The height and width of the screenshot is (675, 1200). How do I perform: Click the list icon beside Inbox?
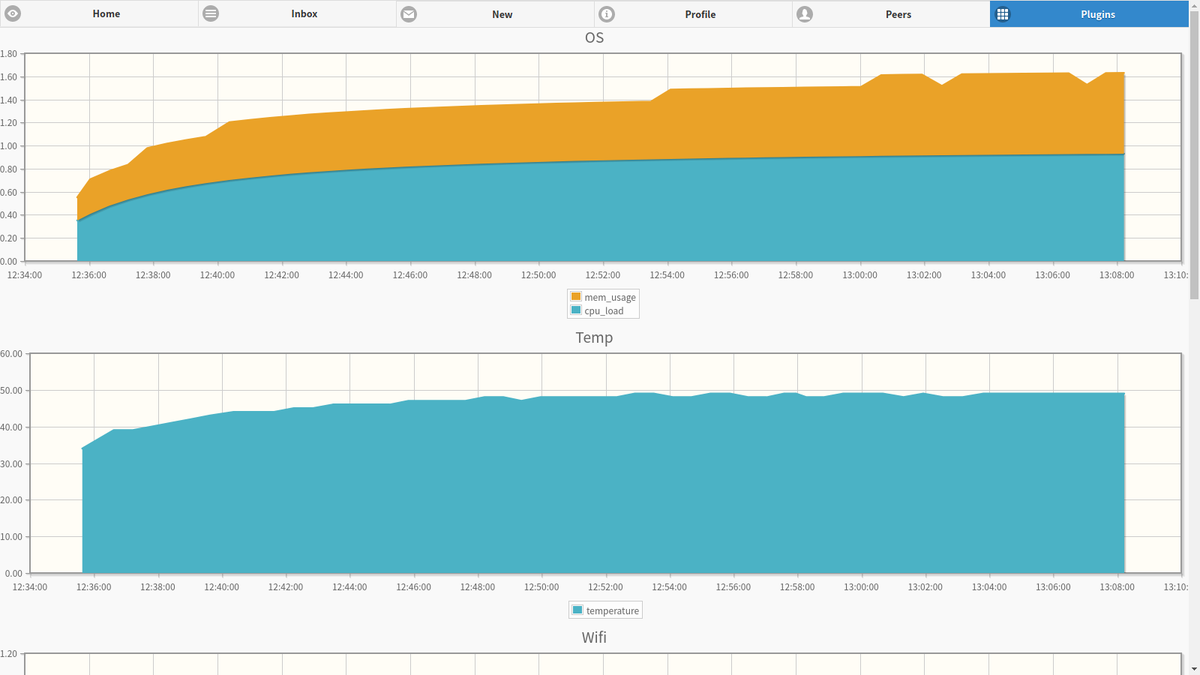pos(210,14)
